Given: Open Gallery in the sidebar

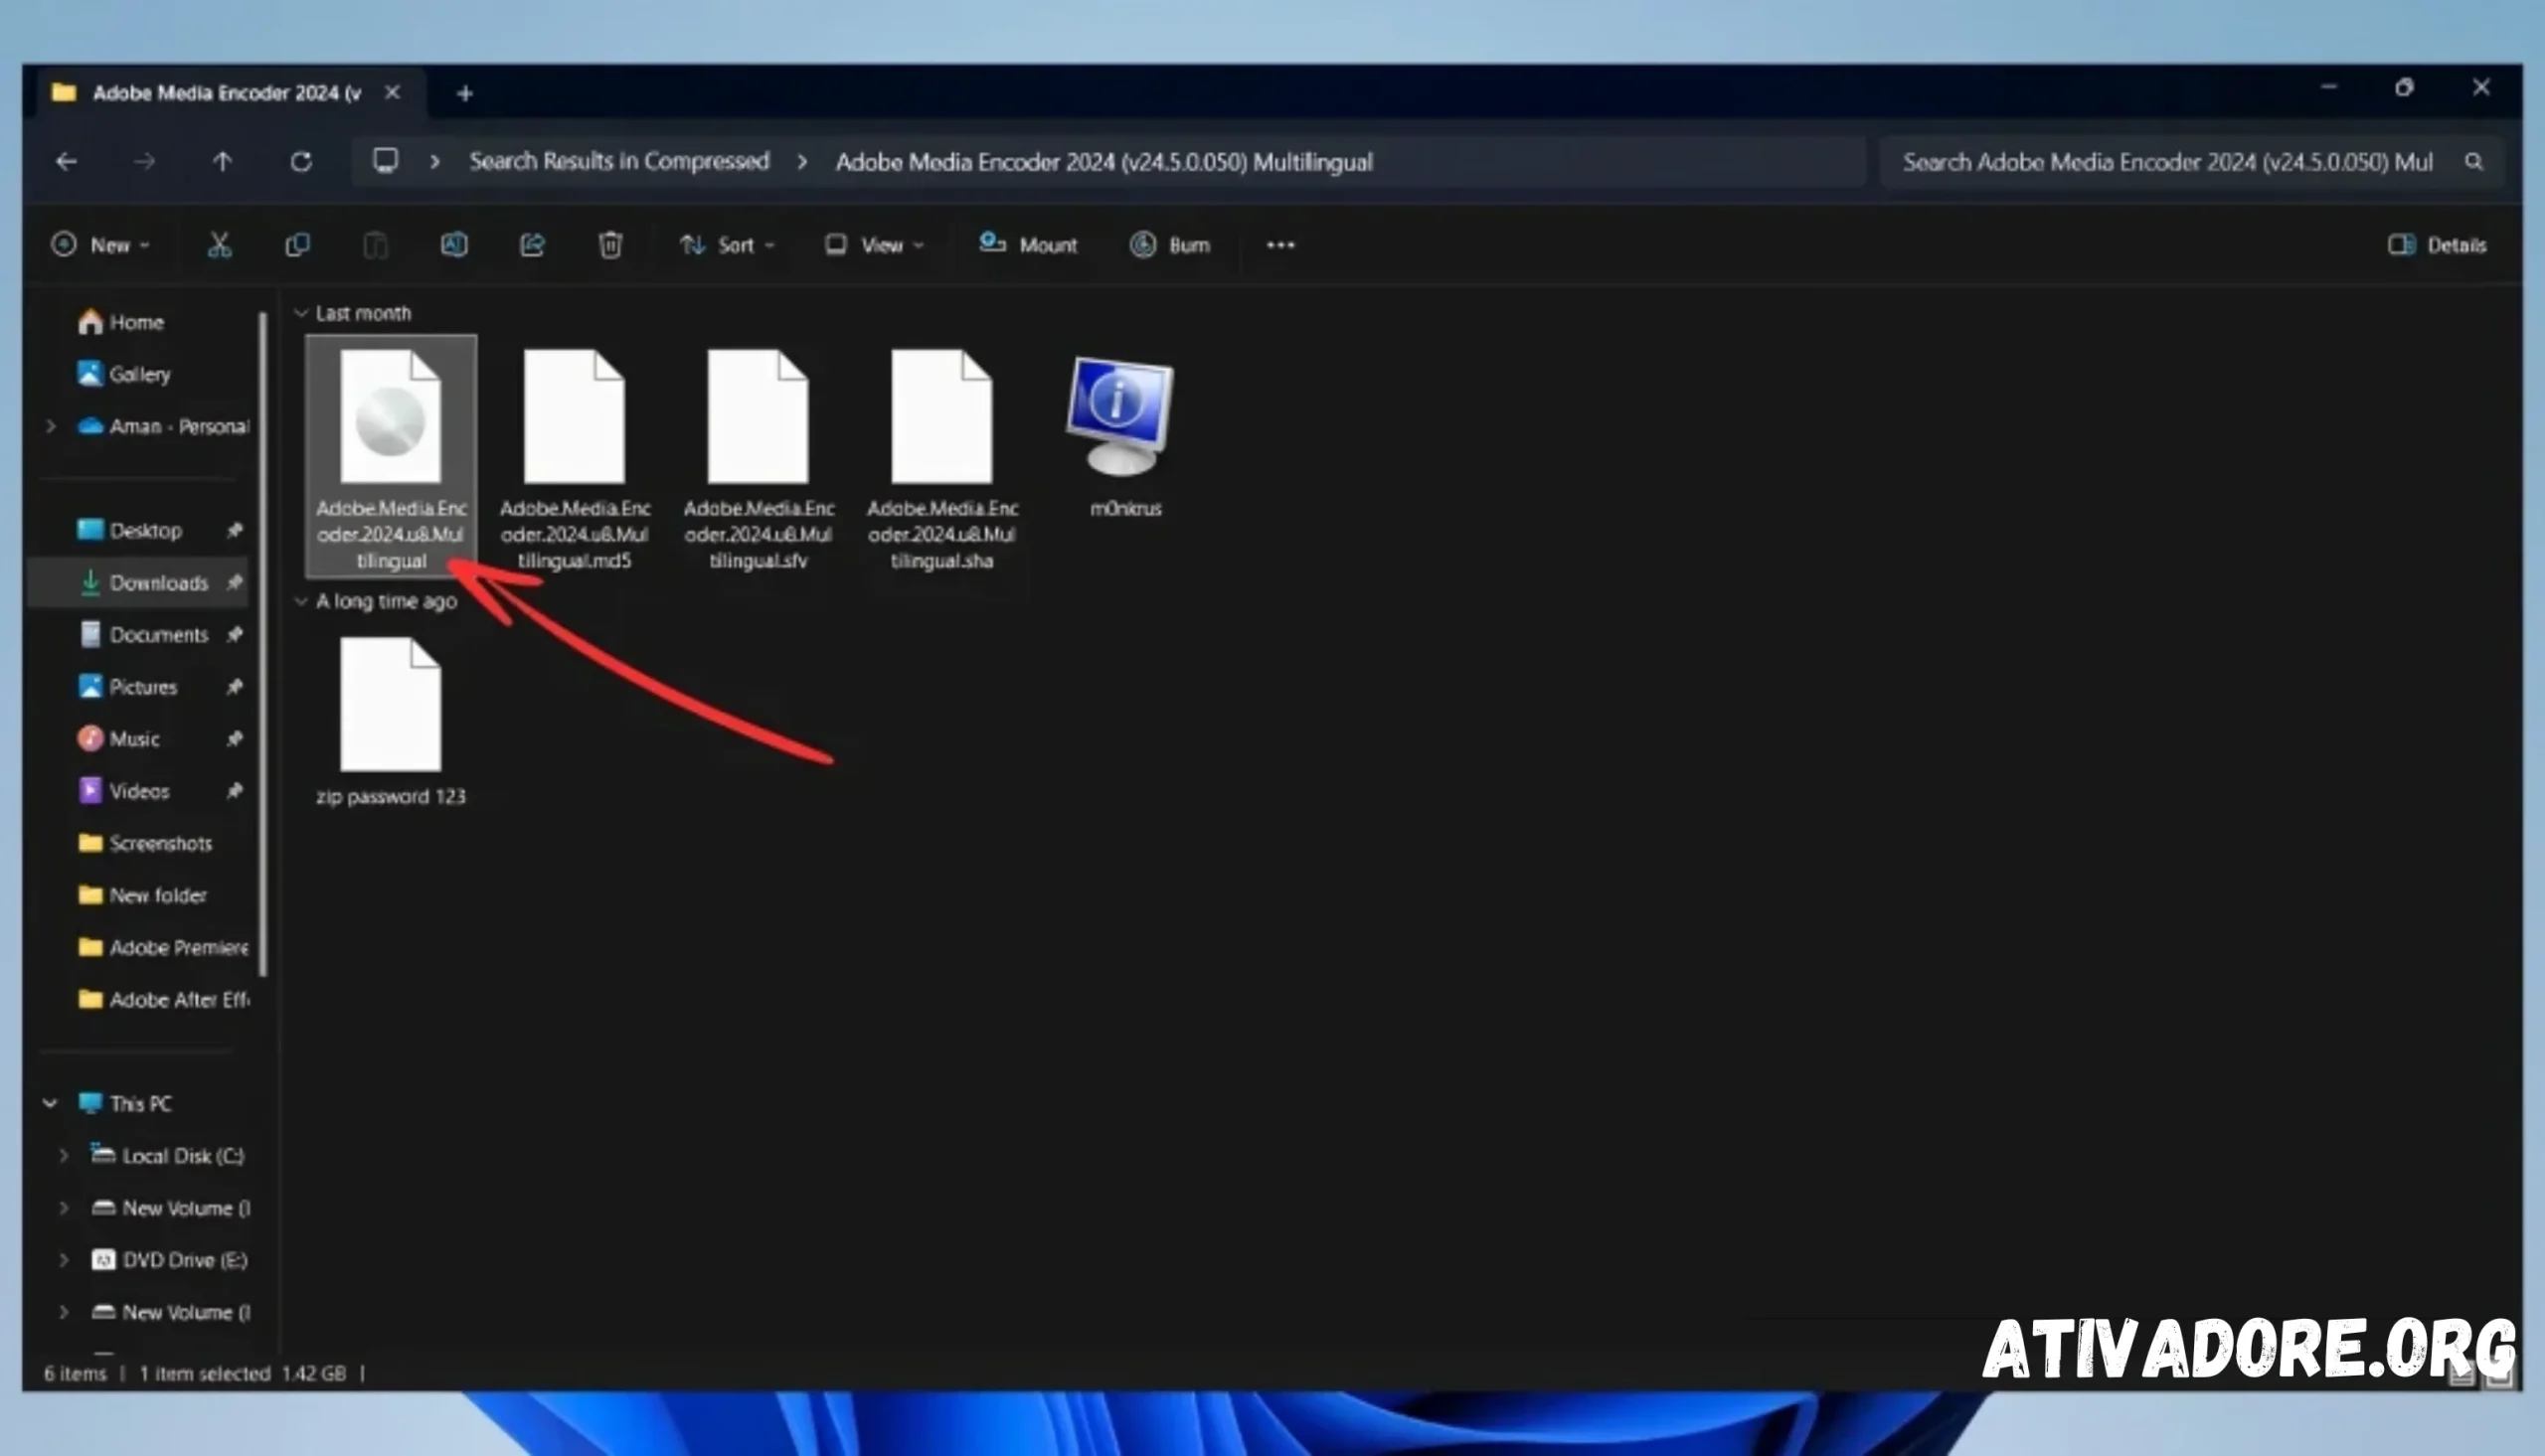Looking at the screenshot, I should [124, 374].
